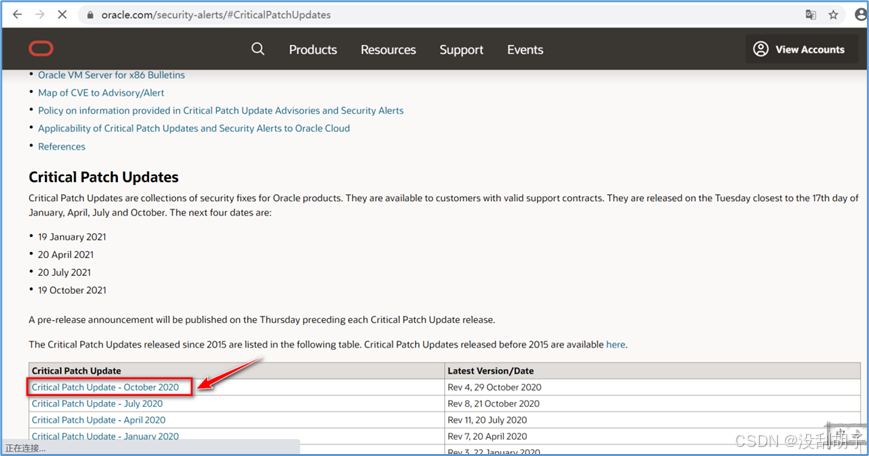869x456 pixels.
Task: Select the '20 July 2021' date text
Action: tap(64, 272)
